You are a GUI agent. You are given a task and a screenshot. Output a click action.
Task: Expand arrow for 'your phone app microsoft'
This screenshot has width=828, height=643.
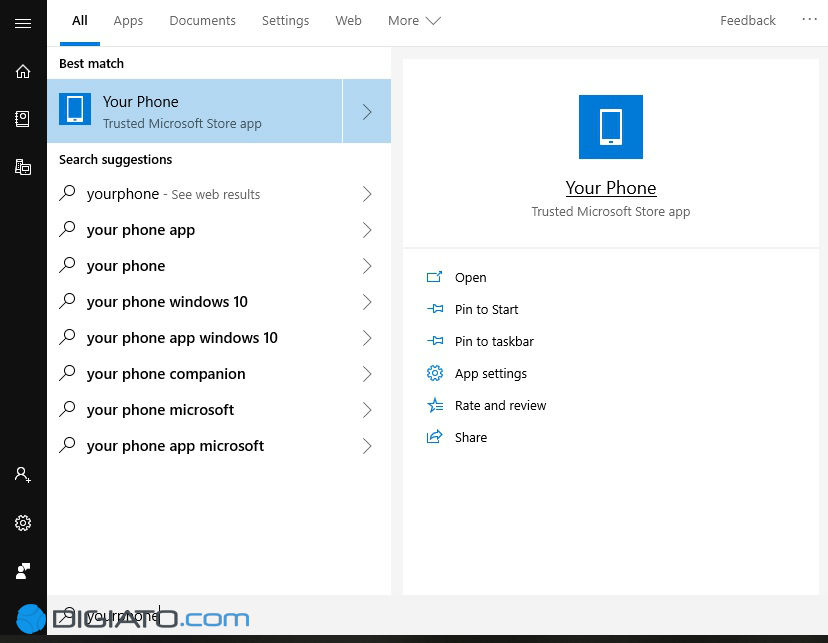tap(367, 446)
